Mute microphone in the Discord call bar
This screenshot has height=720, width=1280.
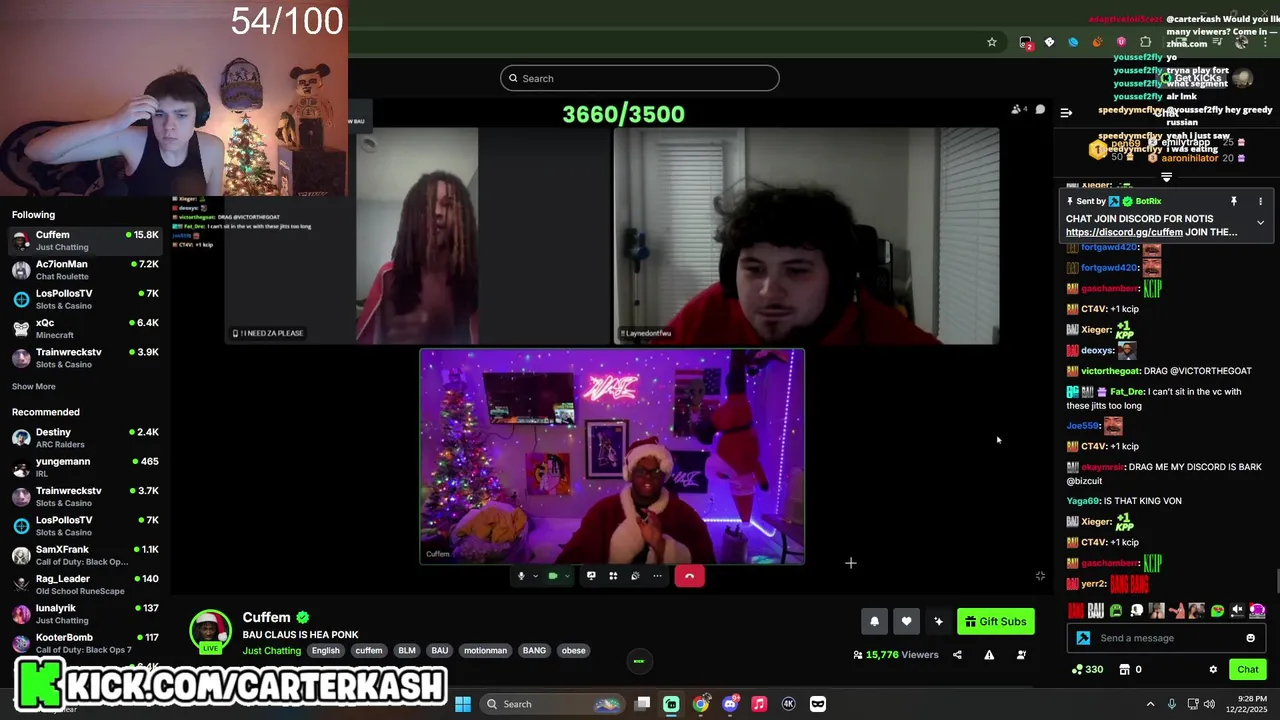[521, 576]
